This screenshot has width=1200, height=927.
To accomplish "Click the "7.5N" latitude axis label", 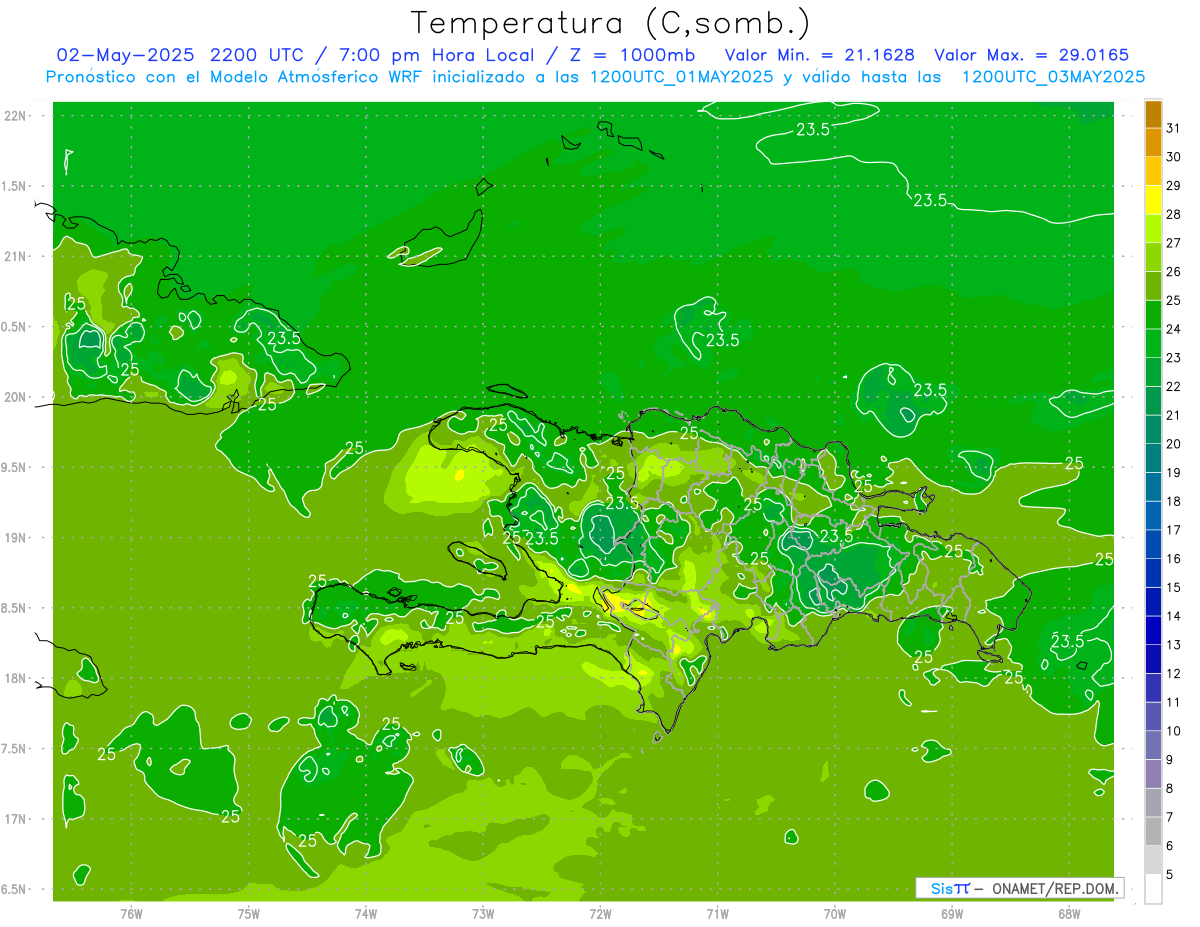I will click(x=15, y=749).
